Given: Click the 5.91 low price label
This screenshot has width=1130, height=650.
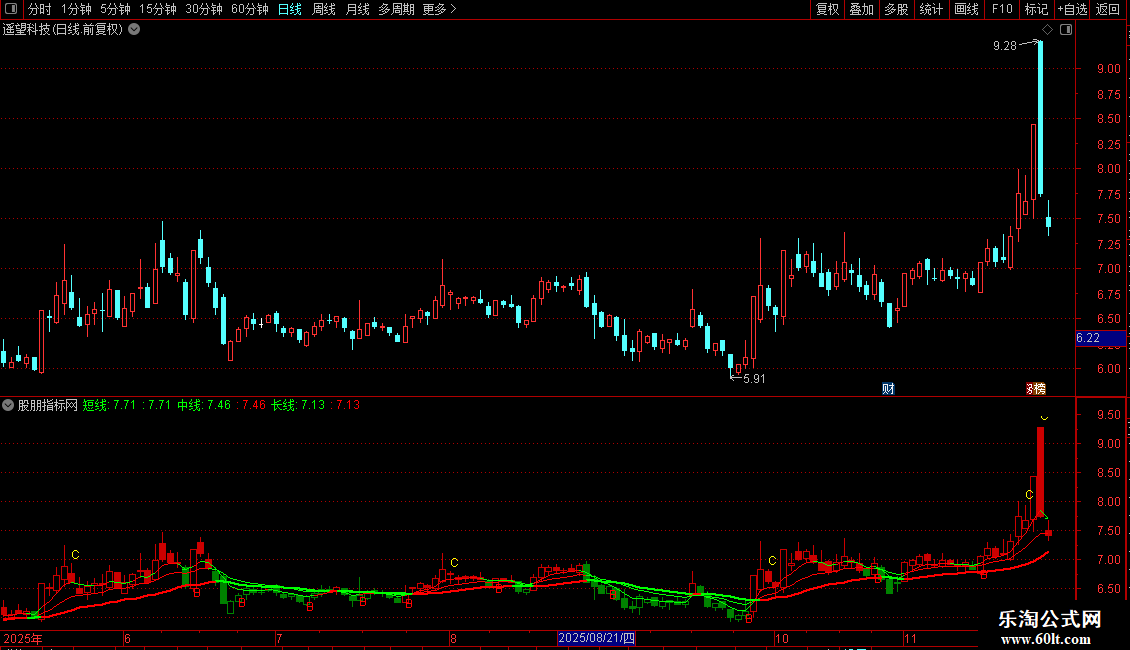Looking at the screenshot, I should pyautogui.click(x=754, y=379).
